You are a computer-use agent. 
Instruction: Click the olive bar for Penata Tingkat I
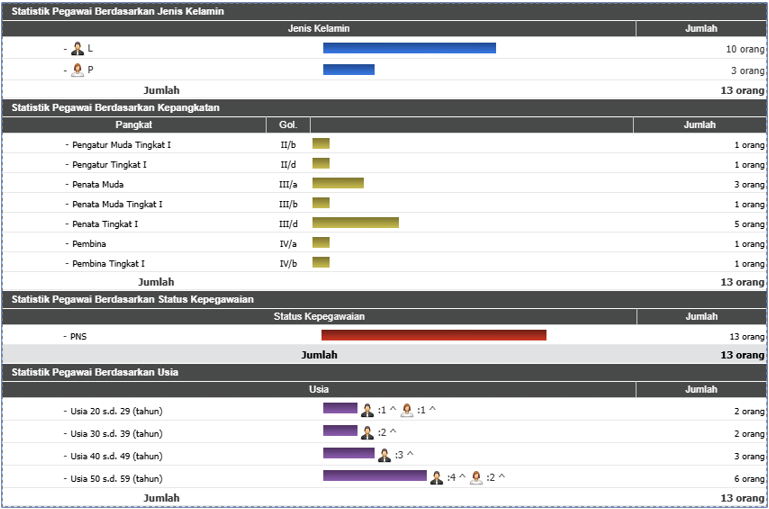[x=355, y=223]
